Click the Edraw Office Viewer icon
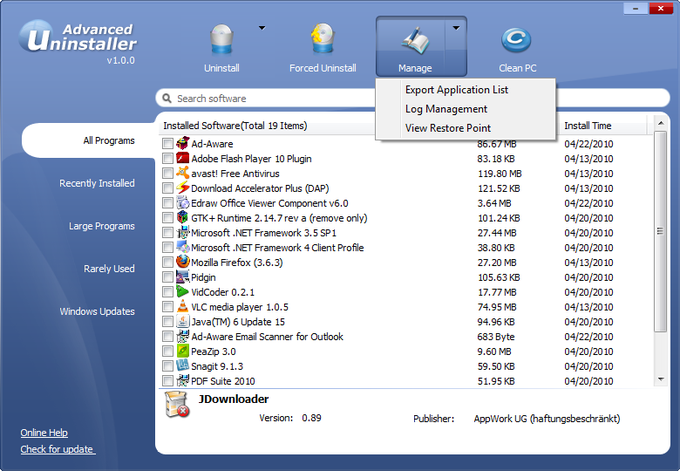 pyautogui.click(x=183, y=203)
